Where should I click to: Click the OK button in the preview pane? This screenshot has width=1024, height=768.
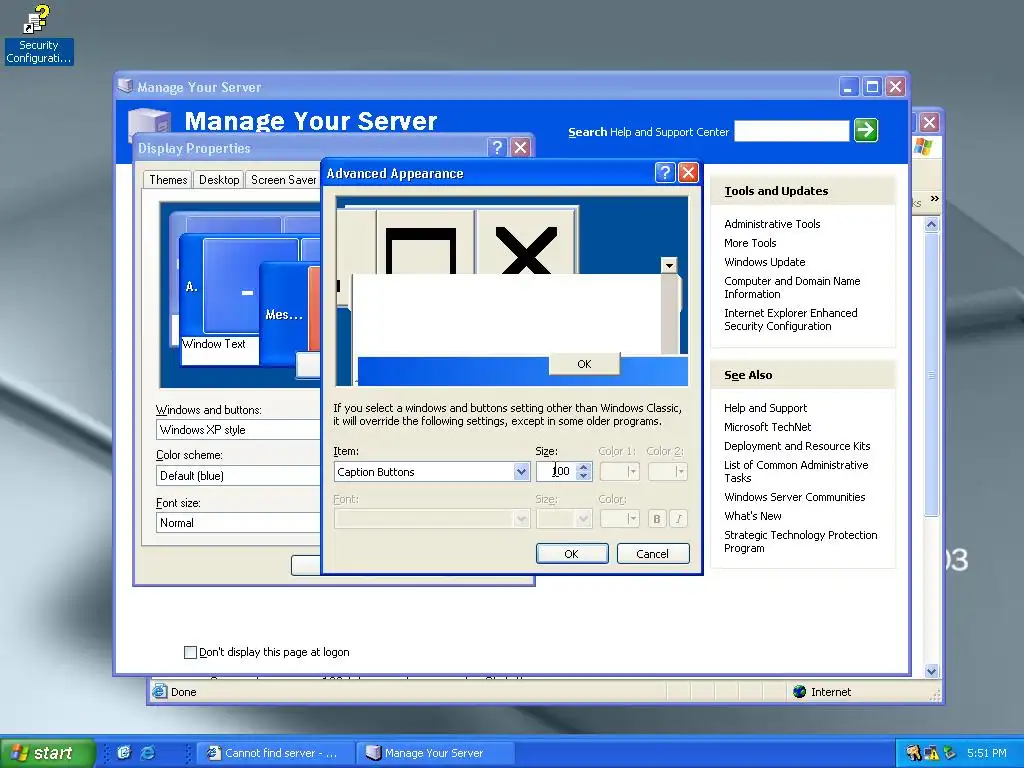584,364
